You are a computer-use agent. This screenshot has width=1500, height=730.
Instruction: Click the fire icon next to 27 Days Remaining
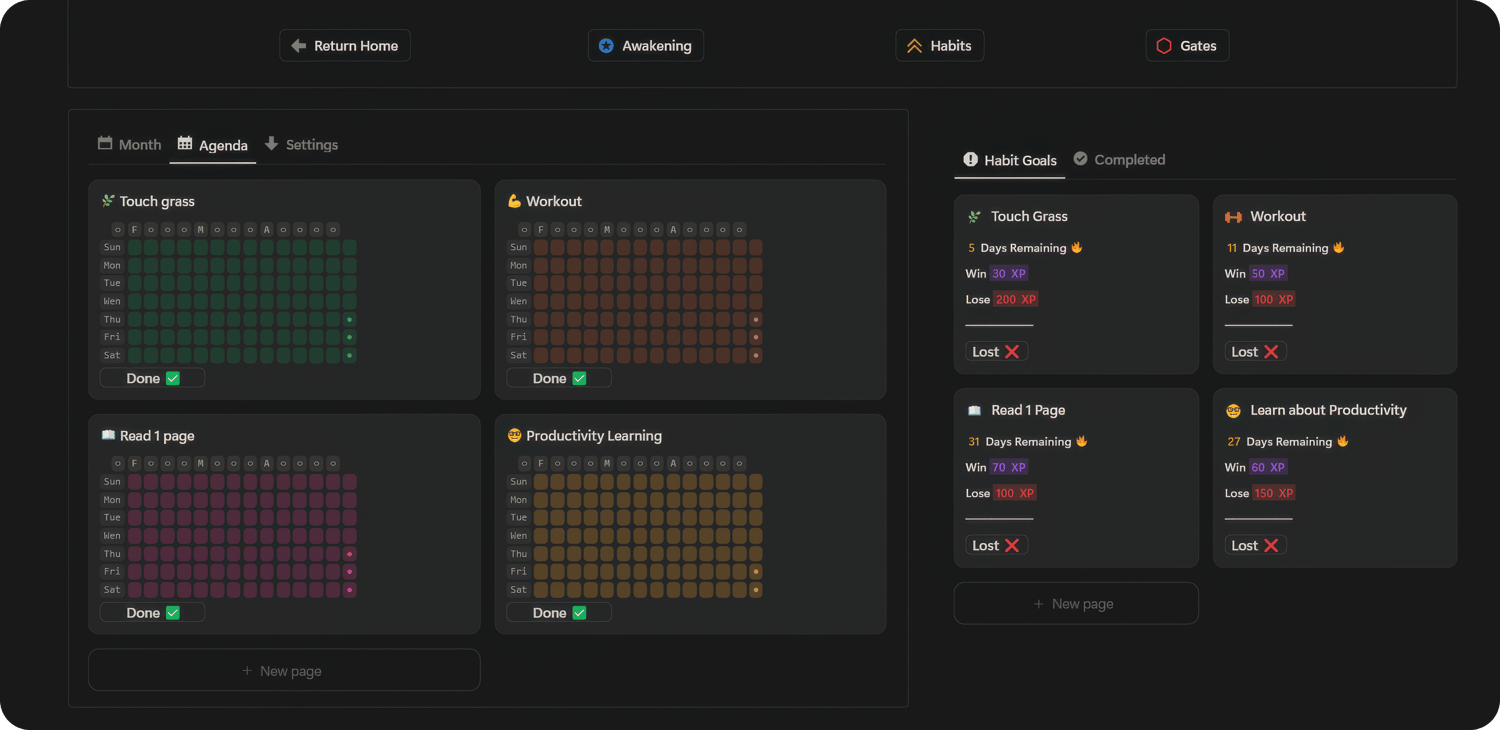1343,441
